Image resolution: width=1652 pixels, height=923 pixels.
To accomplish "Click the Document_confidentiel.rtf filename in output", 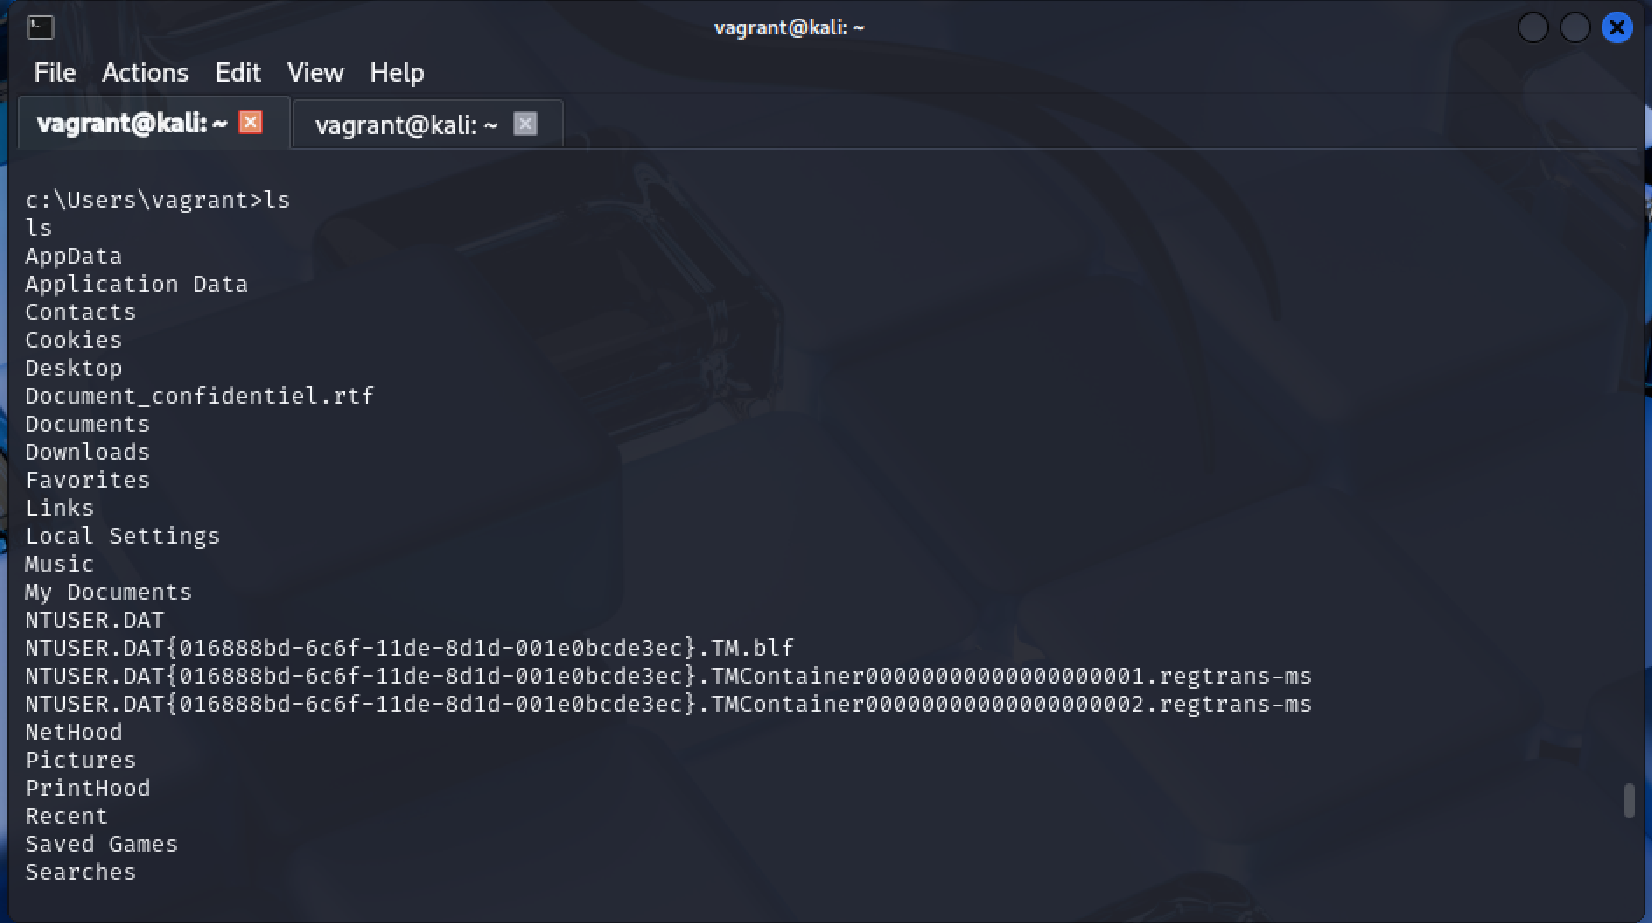I will coord(199,396).
